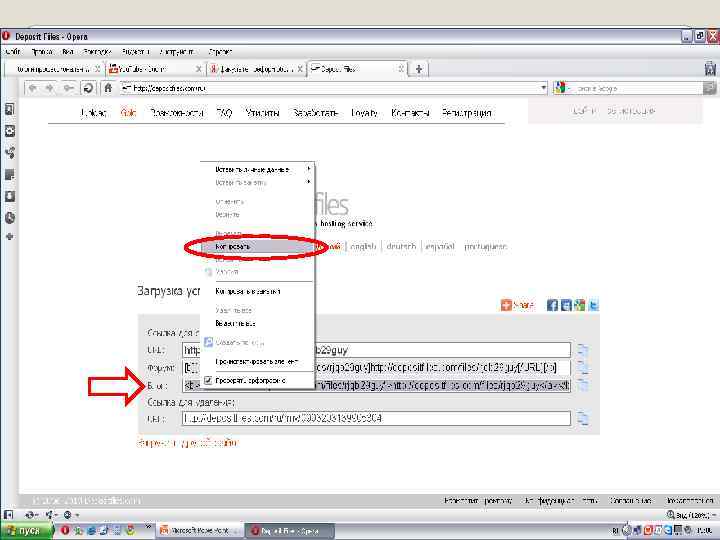Choose Проинспектировать элемент in the context menu
The width and height of the screenshot is (720, 540).
tap(257, 361)
